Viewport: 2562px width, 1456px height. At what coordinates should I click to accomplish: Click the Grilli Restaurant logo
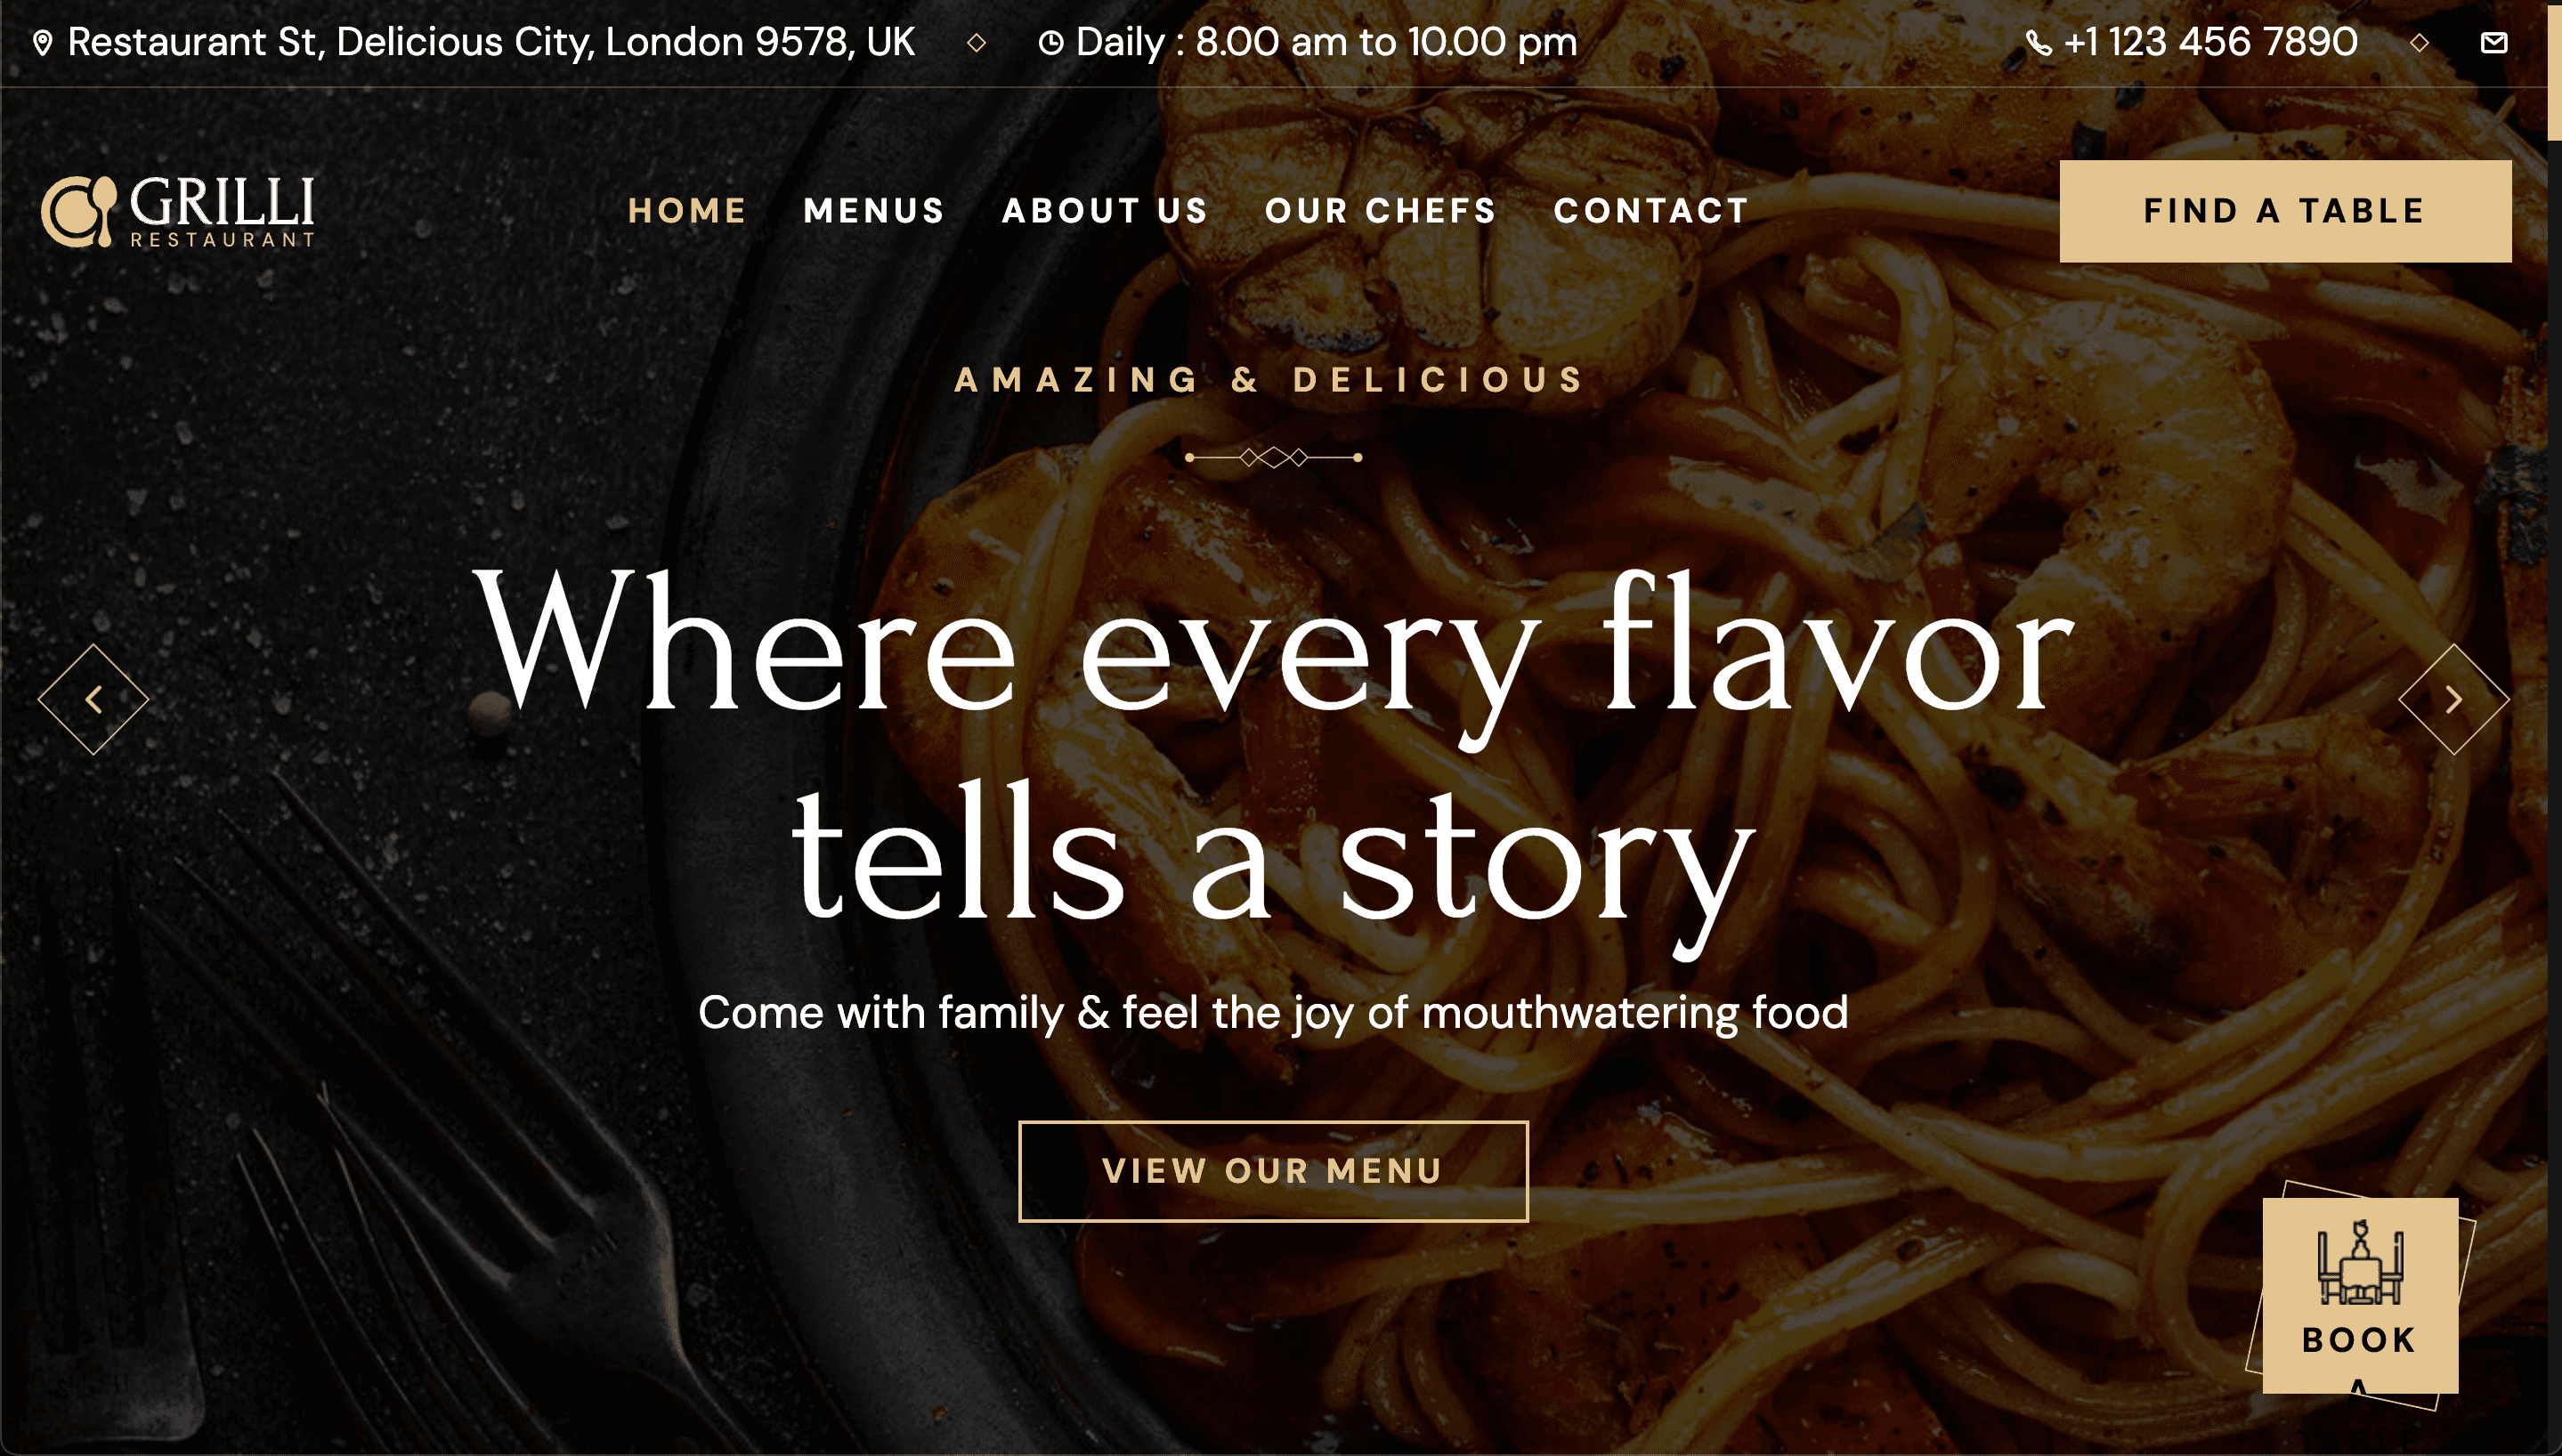tap(178, 211)
